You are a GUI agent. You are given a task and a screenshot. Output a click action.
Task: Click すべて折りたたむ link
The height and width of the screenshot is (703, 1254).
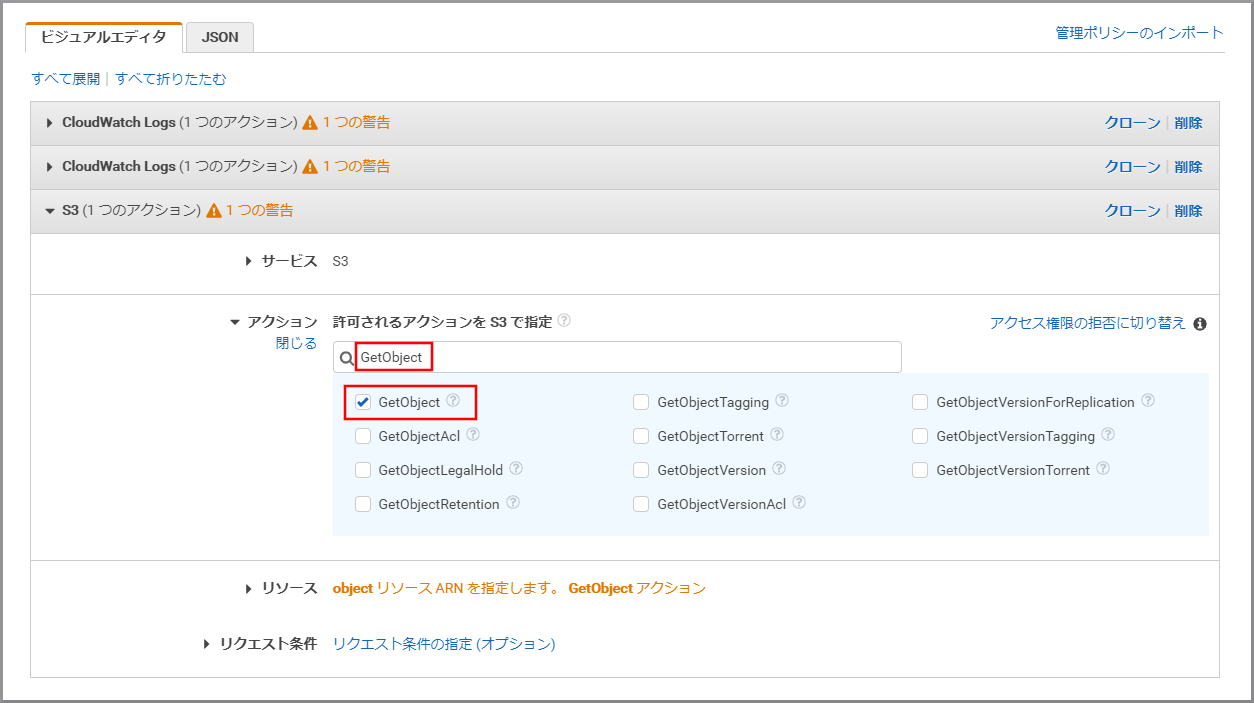point(171,78)
